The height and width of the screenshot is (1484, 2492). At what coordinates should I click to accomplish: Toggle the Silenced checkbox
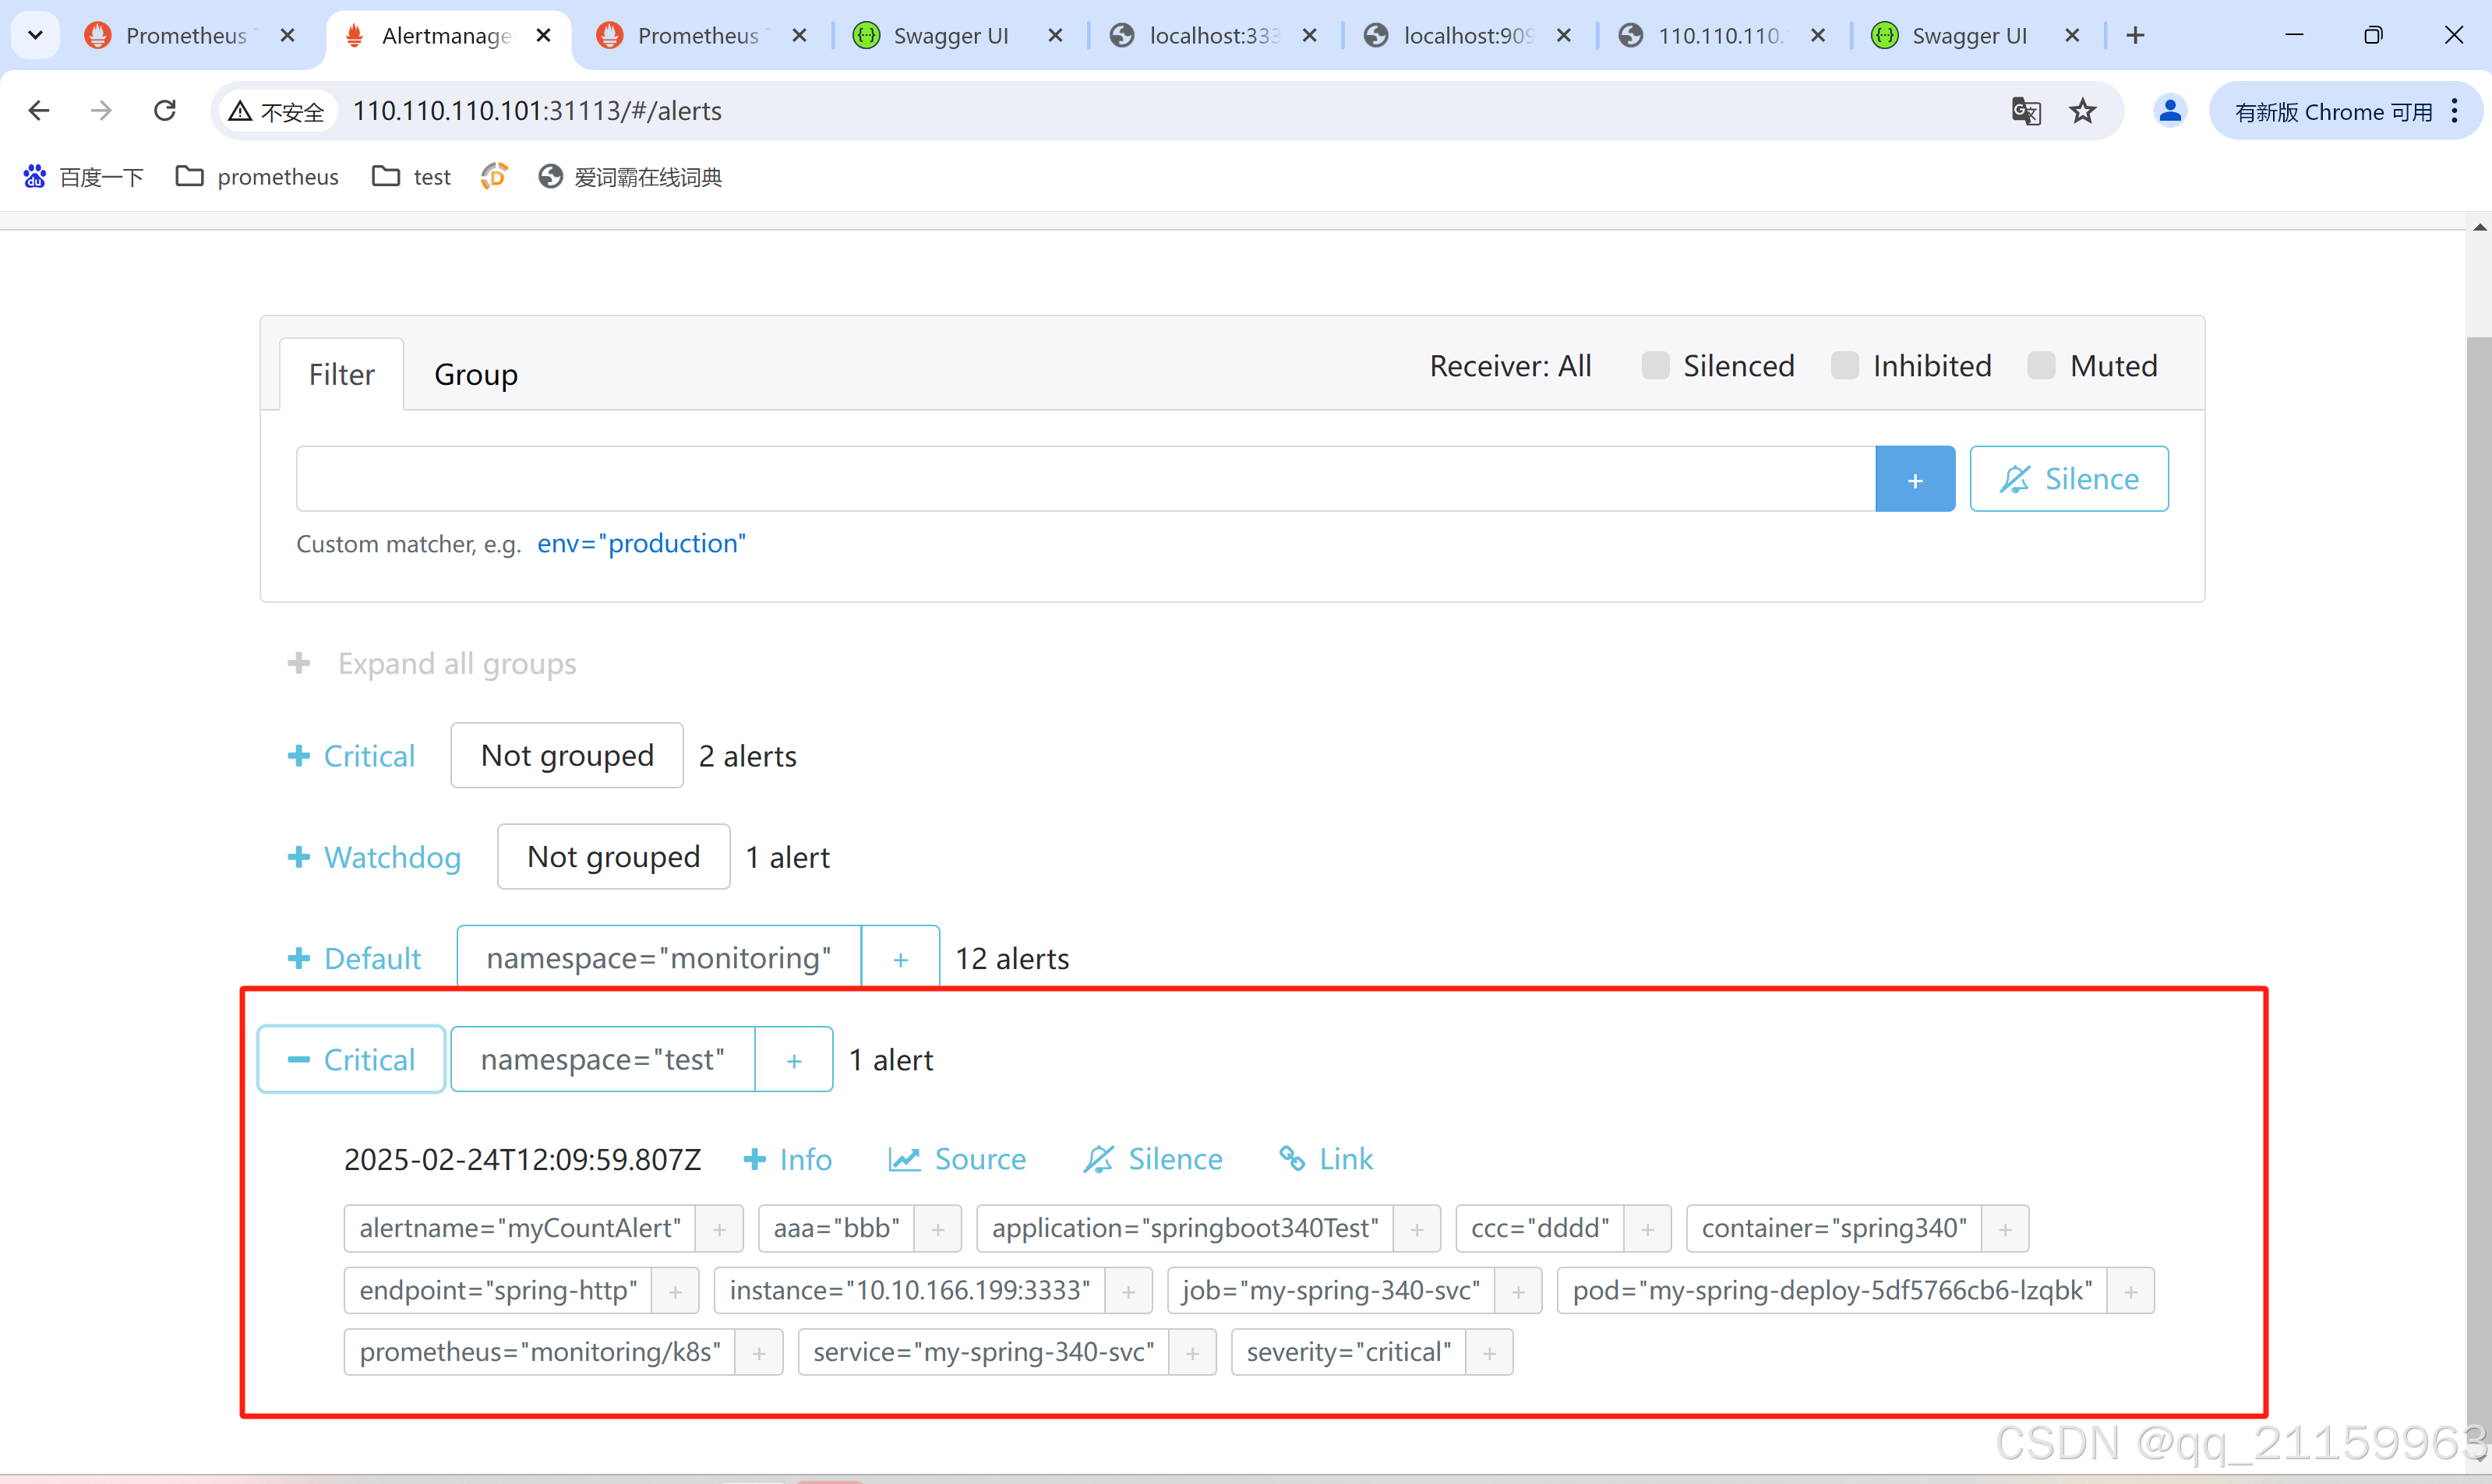pyautogui.click(x=1655, y=366)
